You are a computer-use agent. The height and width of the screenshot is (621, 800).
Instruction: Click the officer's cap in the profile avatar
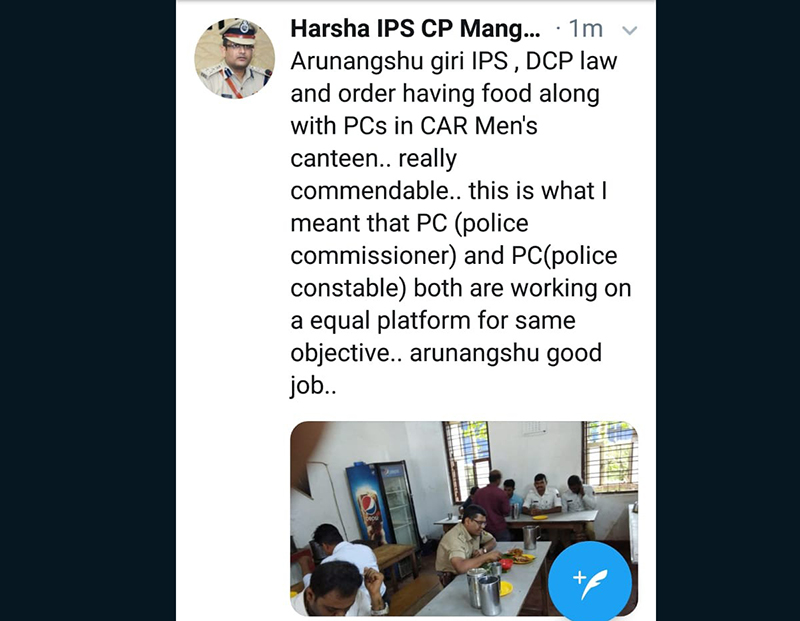pos(237,34)
